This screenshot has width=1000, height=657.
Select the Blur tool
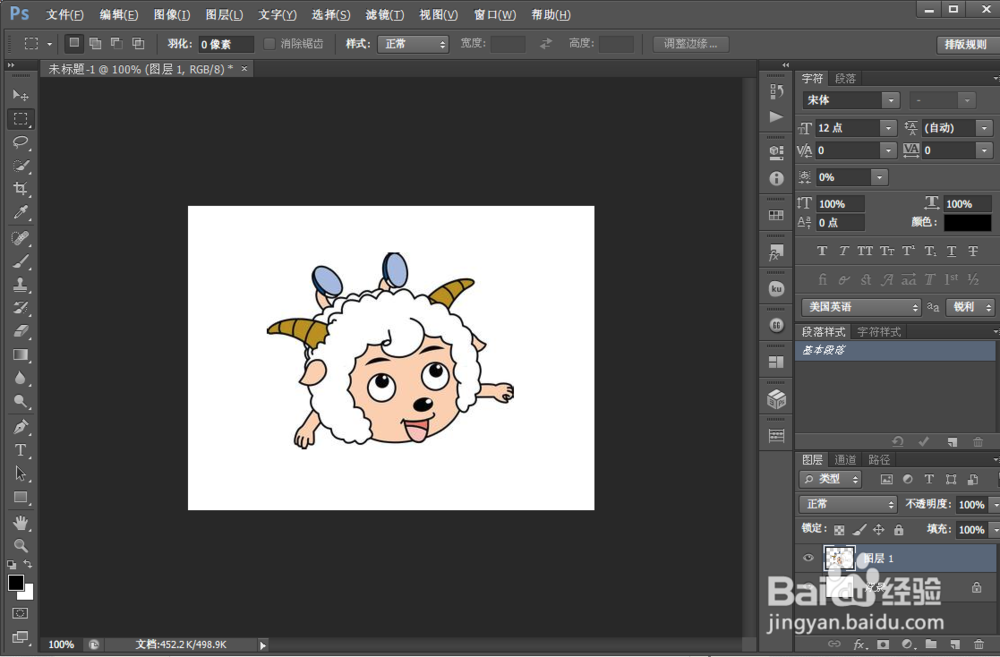20,378
